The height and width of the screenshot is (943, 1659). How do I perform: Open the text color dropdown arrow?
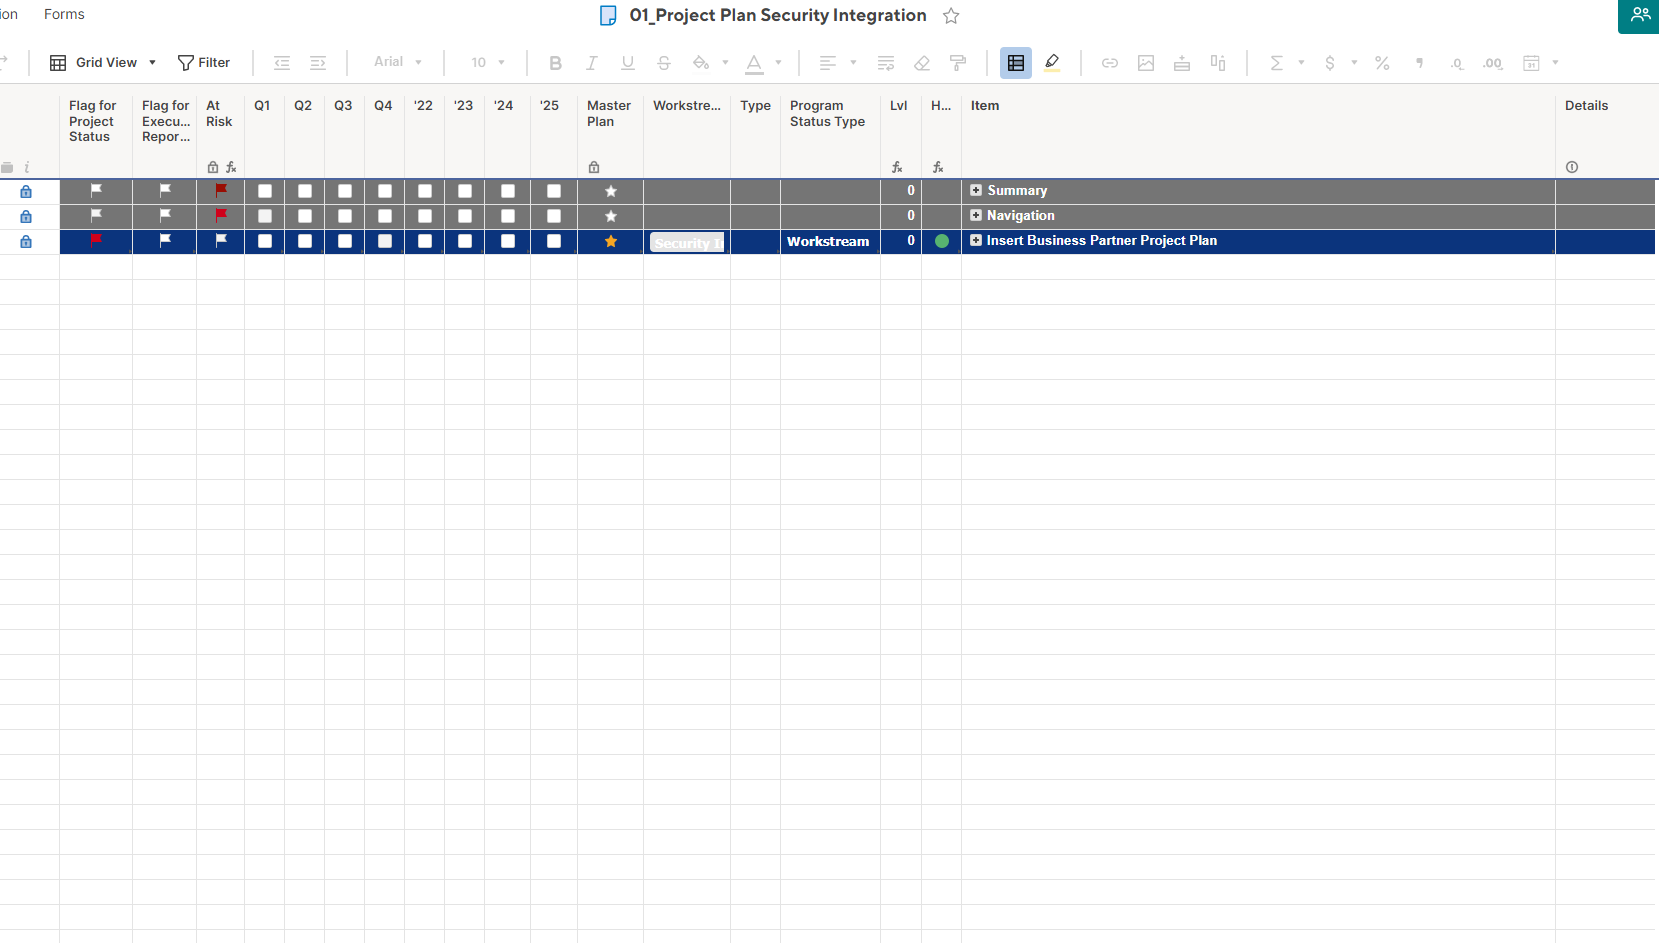click(778, 63)
